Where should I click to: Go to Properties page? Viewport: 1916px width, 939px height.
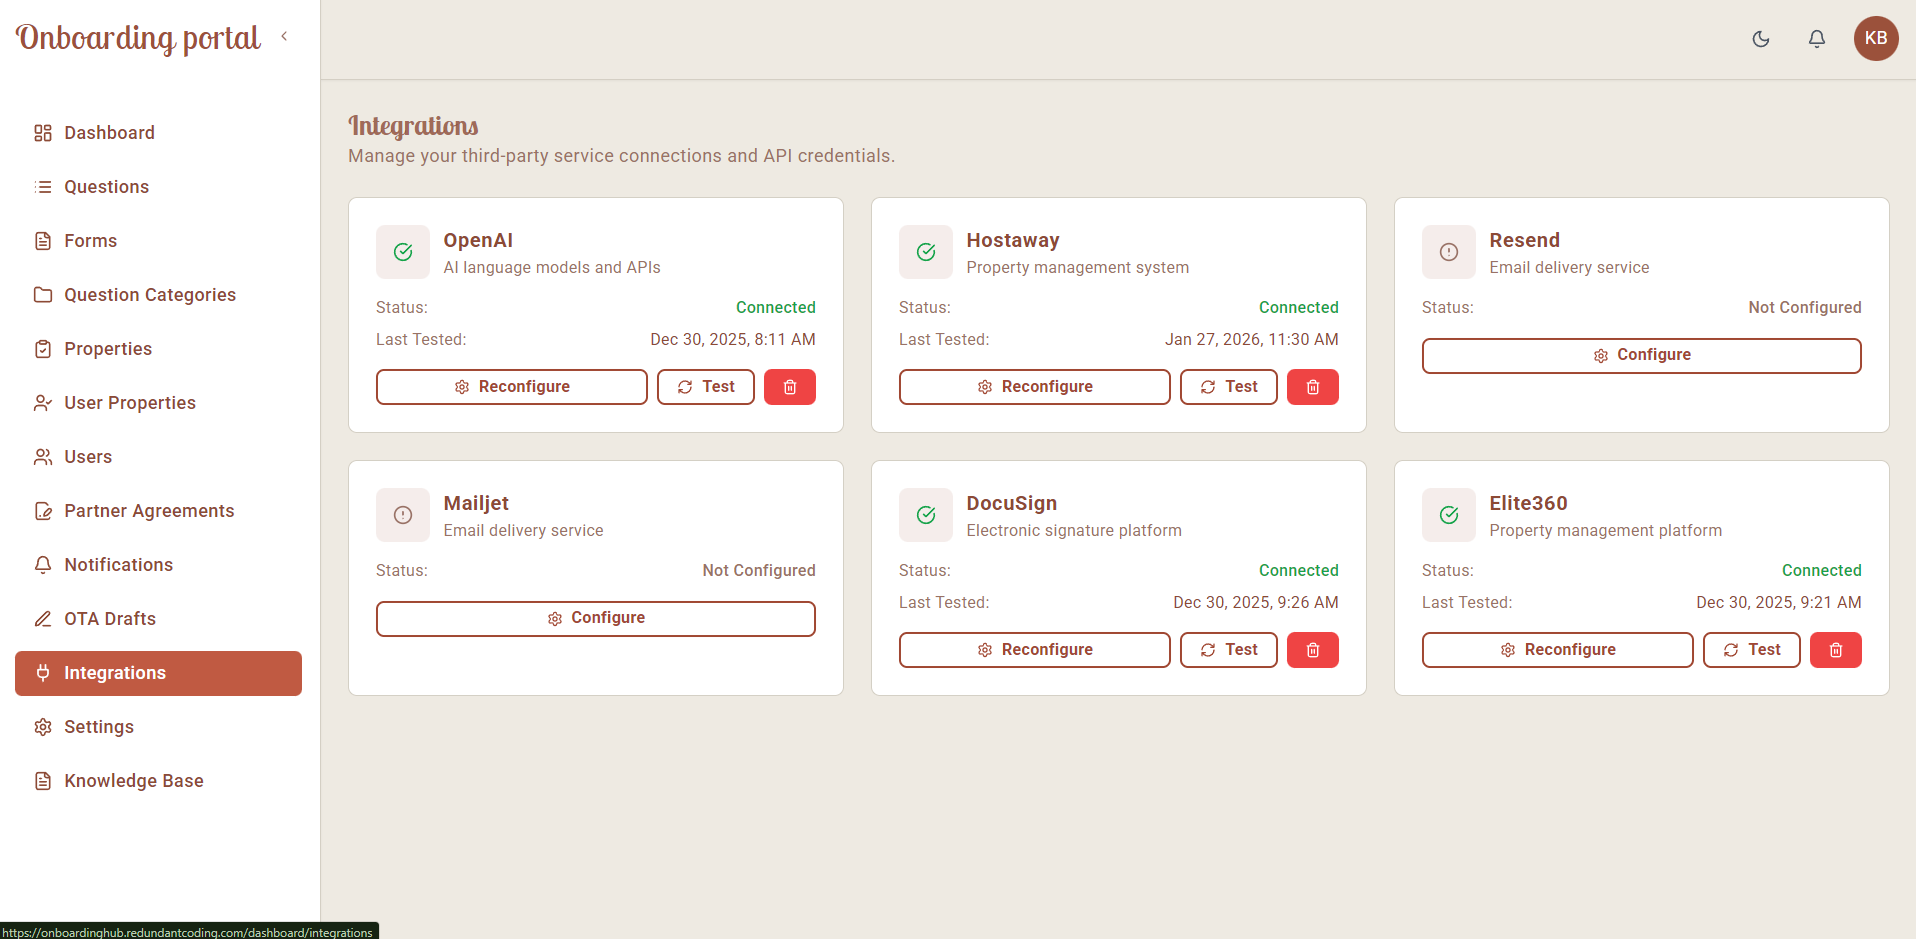(x=158, y=349)
